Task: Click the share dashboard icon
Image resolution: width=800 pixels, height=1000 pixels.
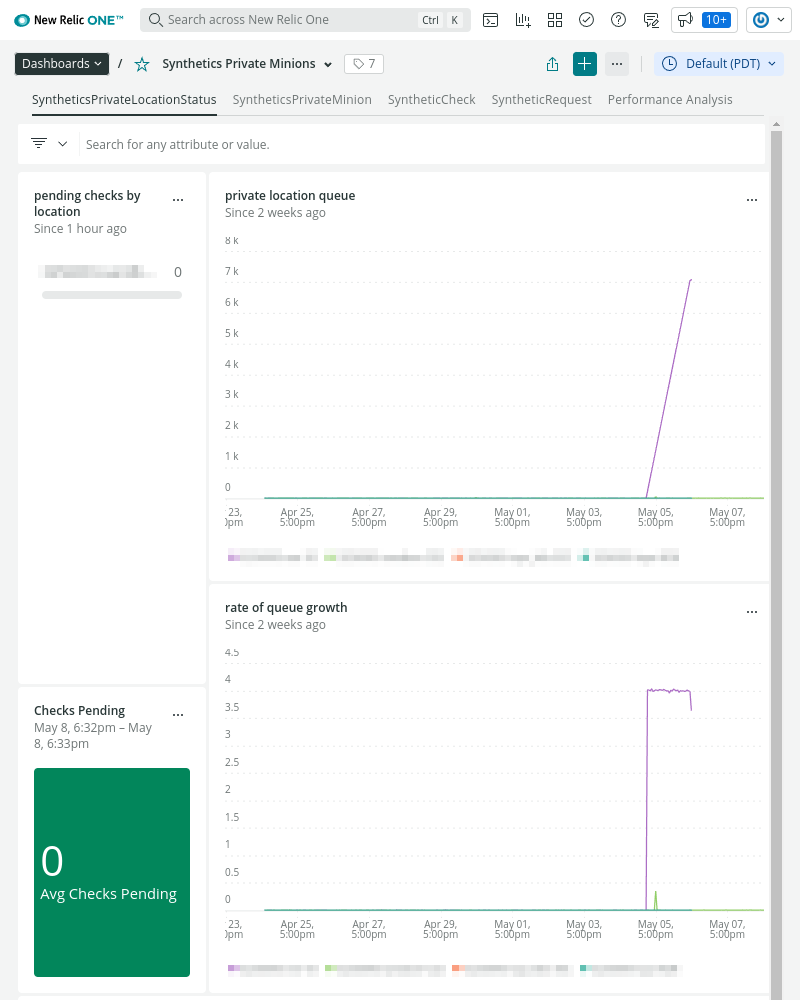Action: (551, 63)
